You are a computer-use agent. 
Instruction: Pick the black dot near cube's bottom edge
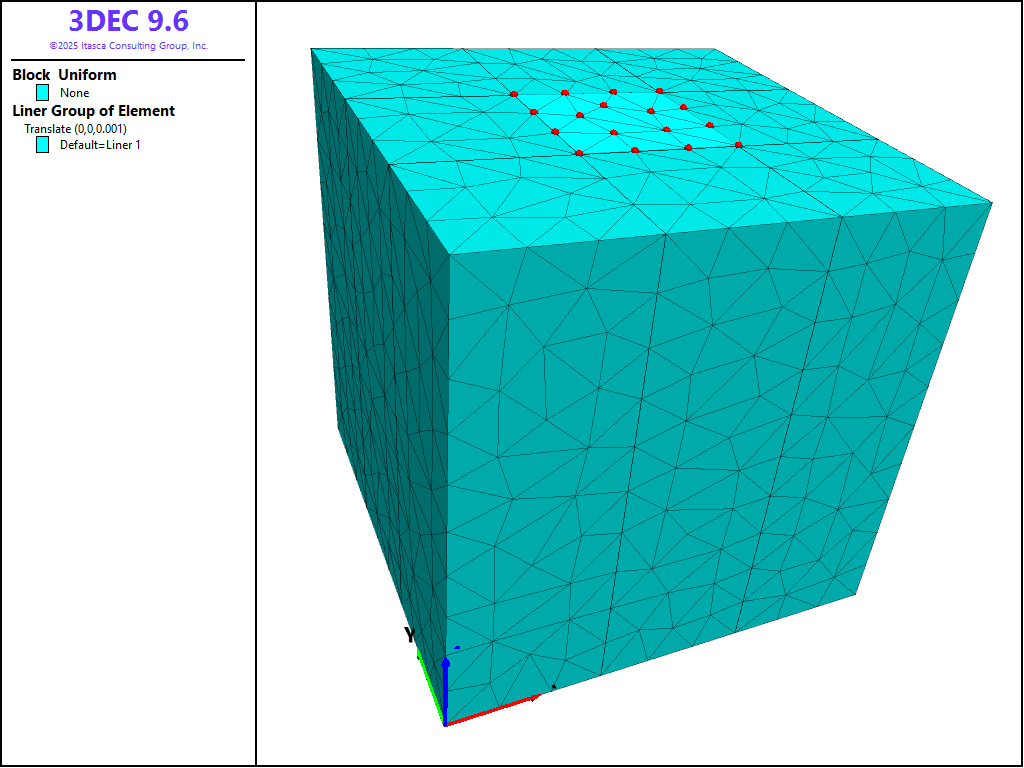(x=553, y=687)
